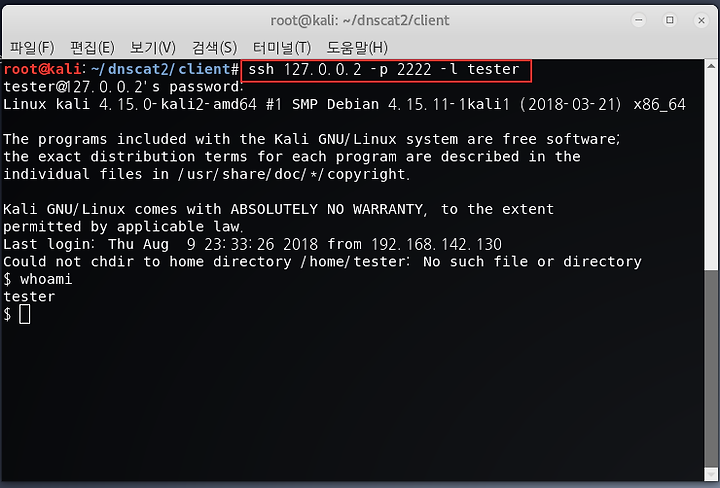Click the line 'The programs included with the Kali'

[311, 139]
